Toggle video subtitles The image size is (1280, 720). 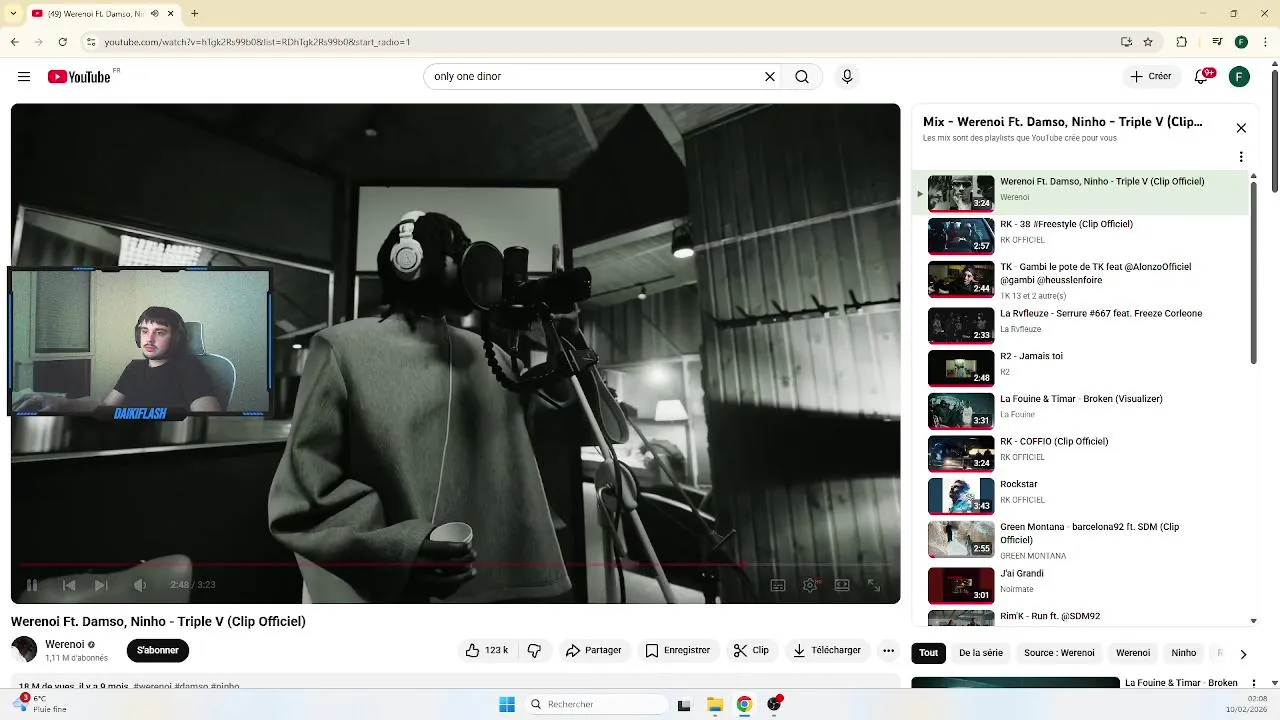(778, 586)
